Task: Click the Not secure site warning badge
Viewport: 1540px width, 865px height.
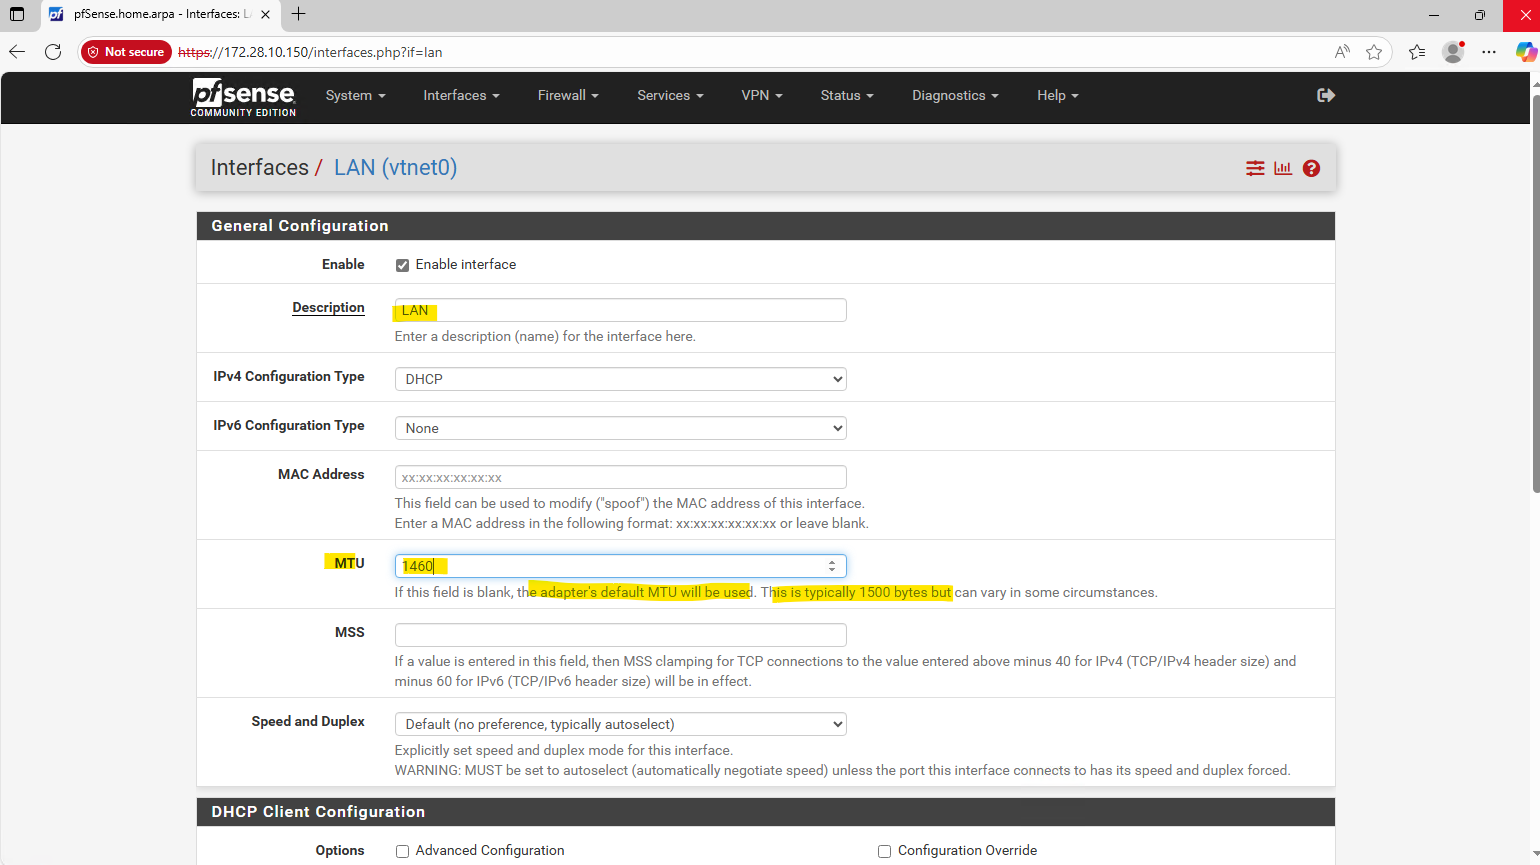Action: point(126,52)
